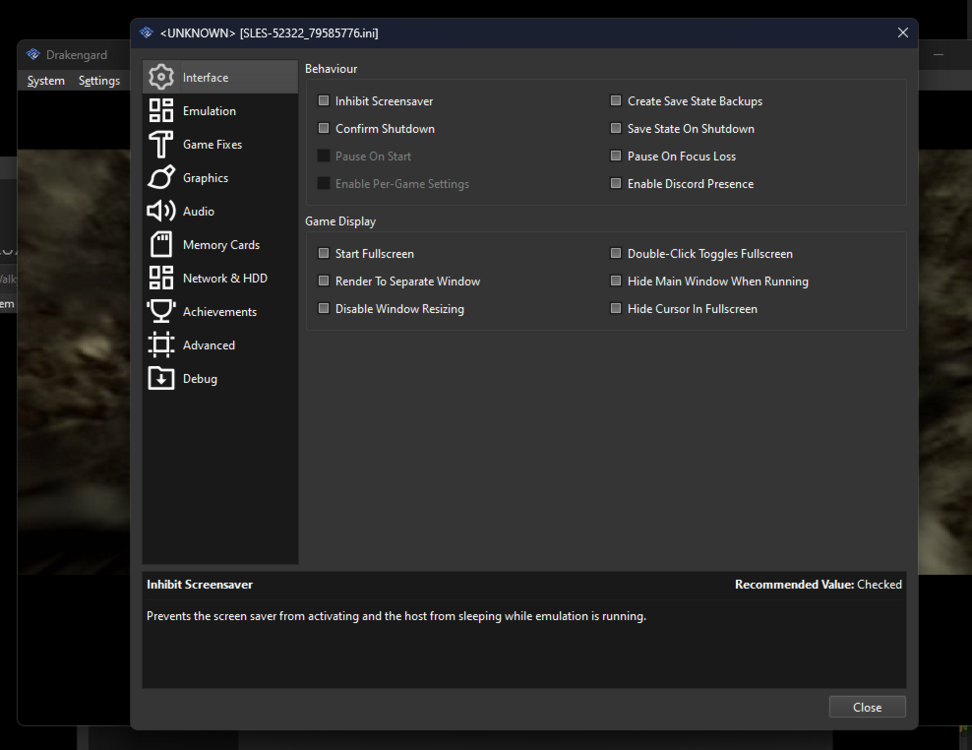
Task: Open the Graphics paintbrush icon
Action: click(161, 178)
